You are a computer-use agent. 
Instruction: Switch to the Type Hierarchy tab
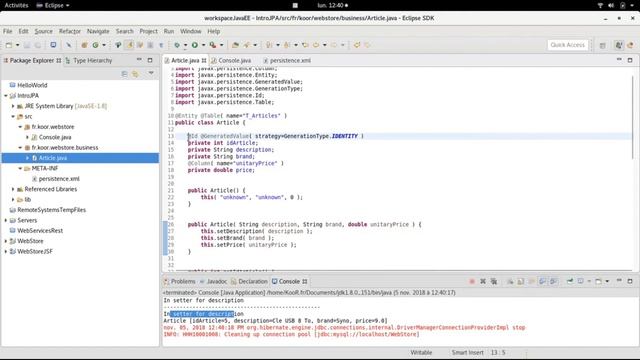pos(89,60)
